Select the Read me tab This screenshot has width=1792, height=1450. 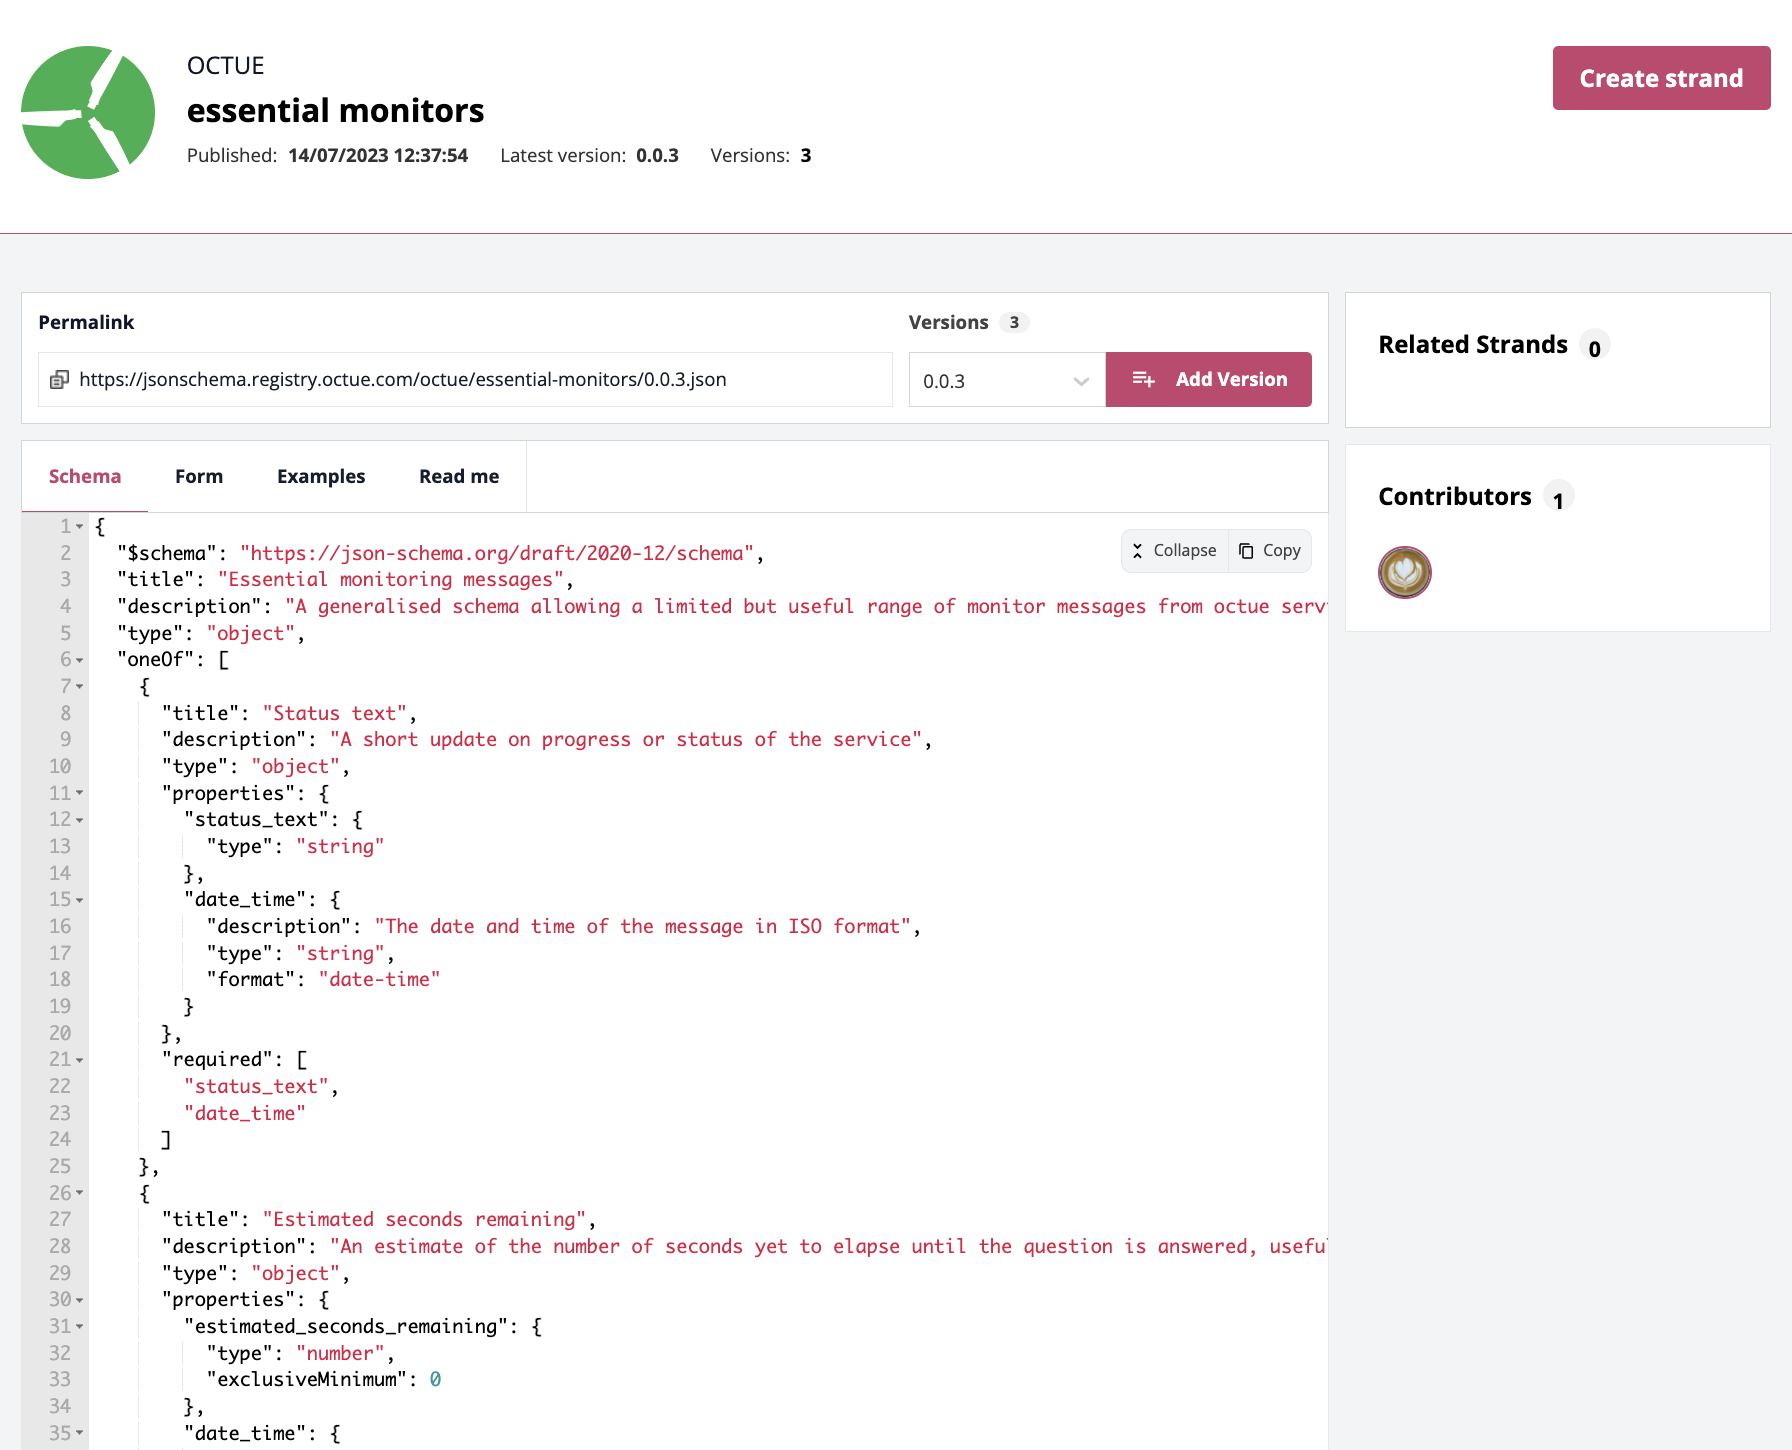tap(459, 477)
